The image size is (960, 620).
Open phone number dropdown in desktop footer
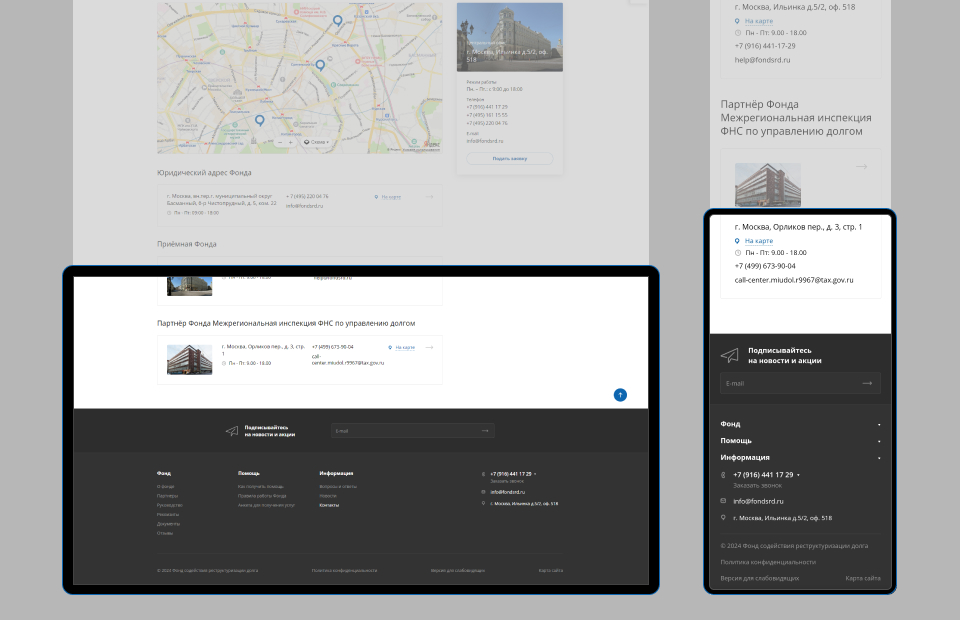534,474
